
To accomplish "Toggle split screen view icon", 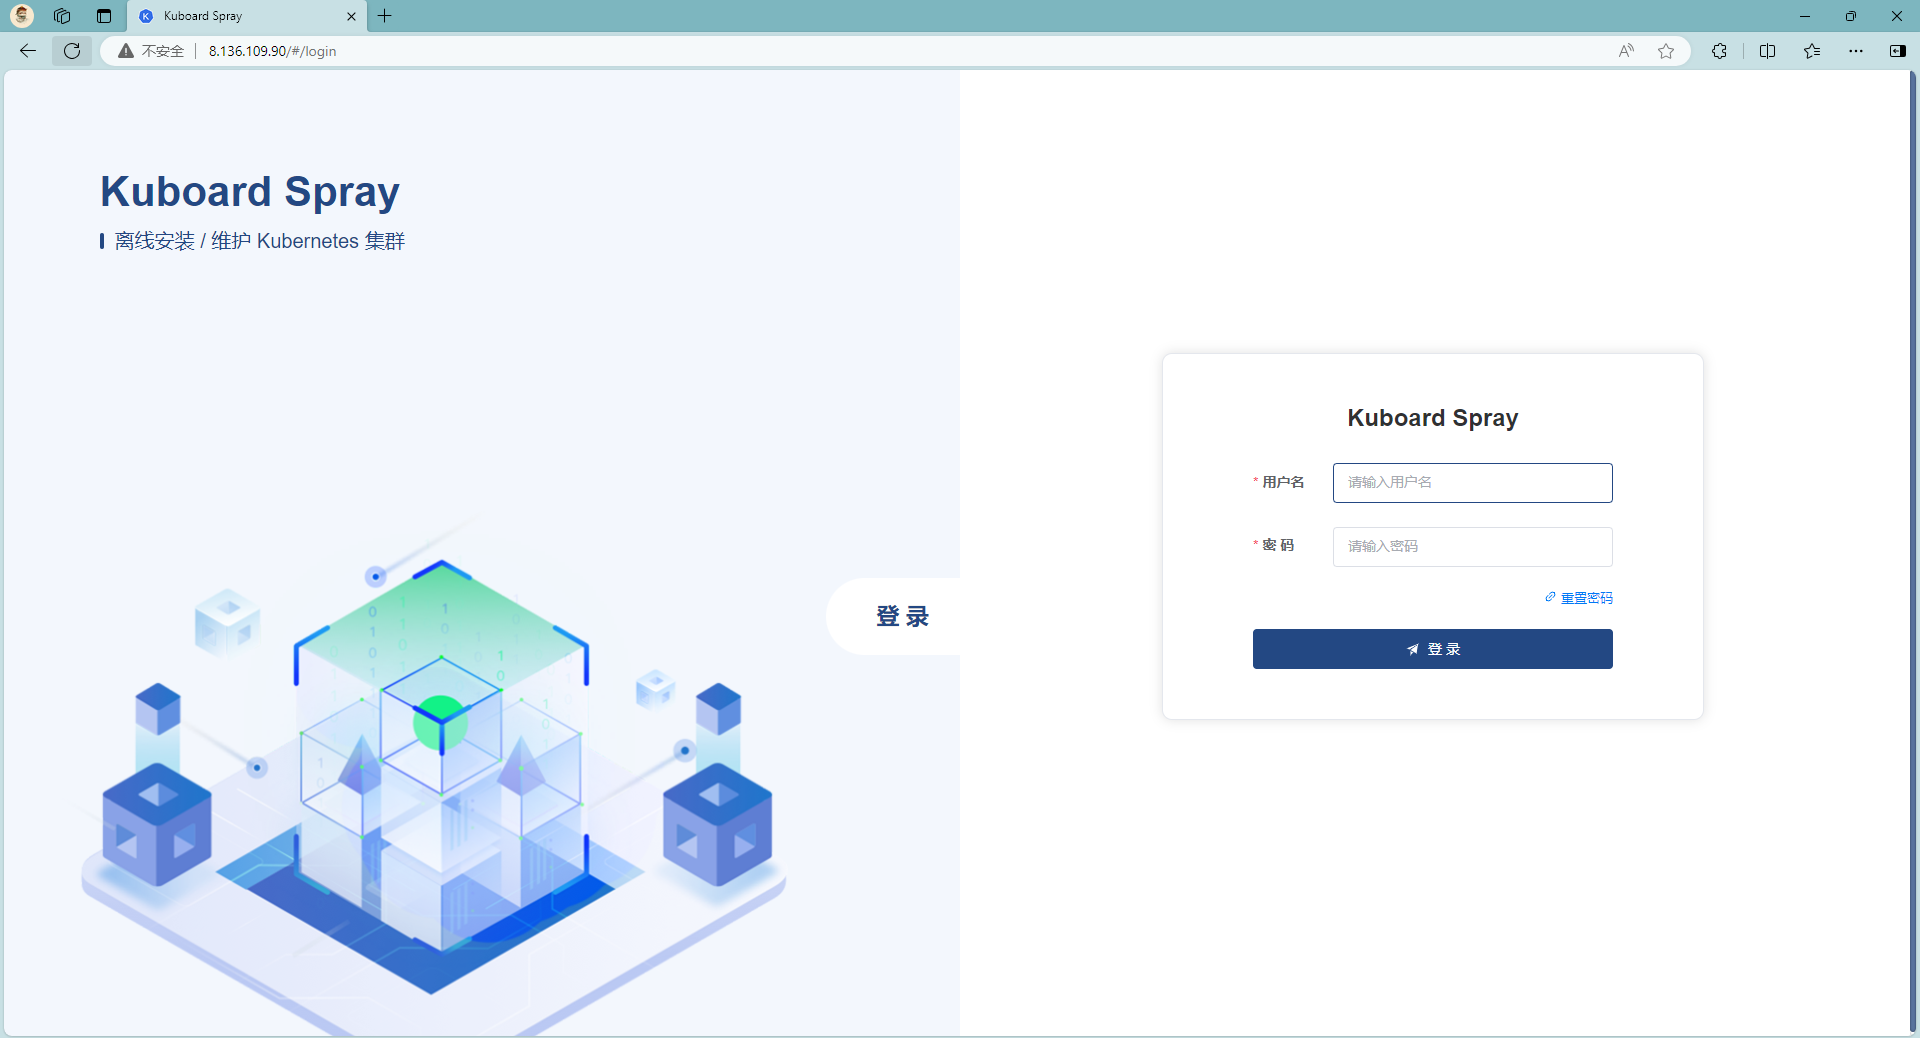I will (1767, 51).
